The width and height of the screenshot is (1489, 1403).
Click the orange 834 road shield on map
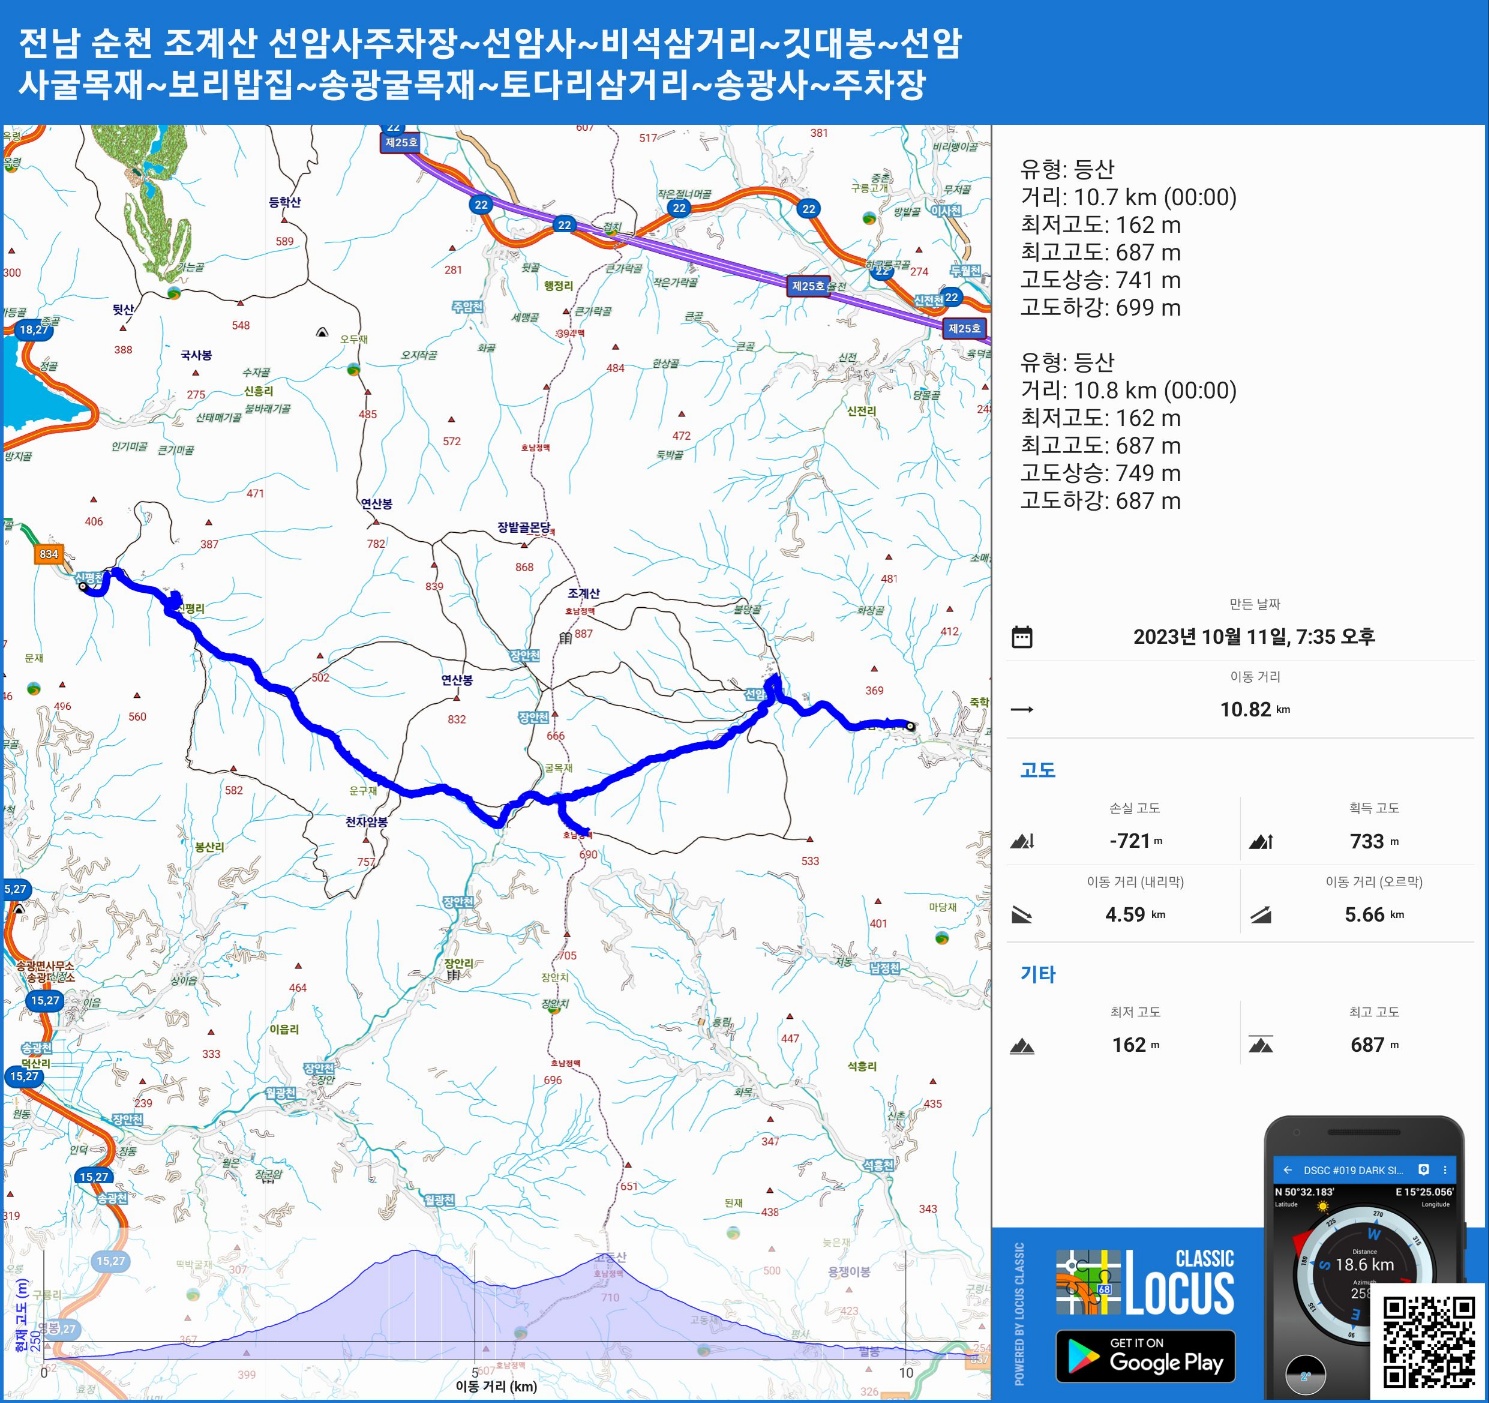point(49,554)
